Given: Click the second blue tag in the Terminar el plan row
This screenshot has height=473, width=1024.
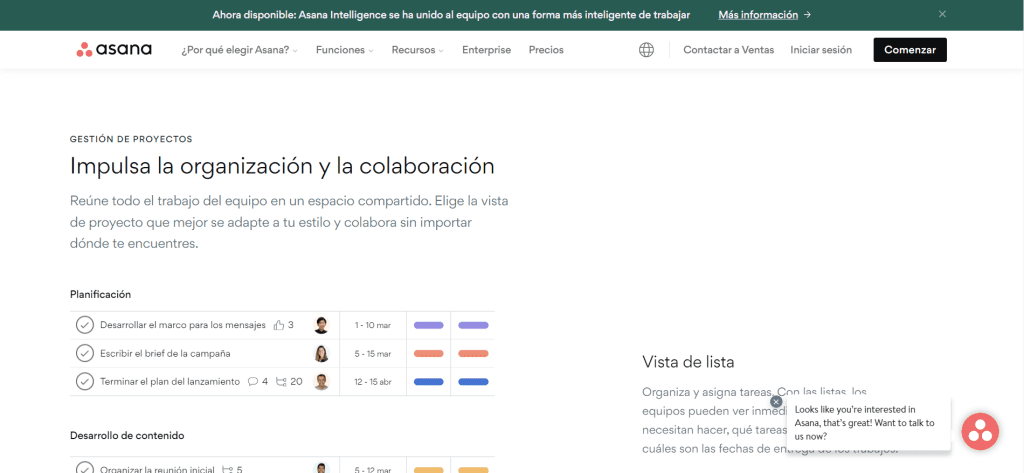Looking at the screenshot, I should point(473,382).
